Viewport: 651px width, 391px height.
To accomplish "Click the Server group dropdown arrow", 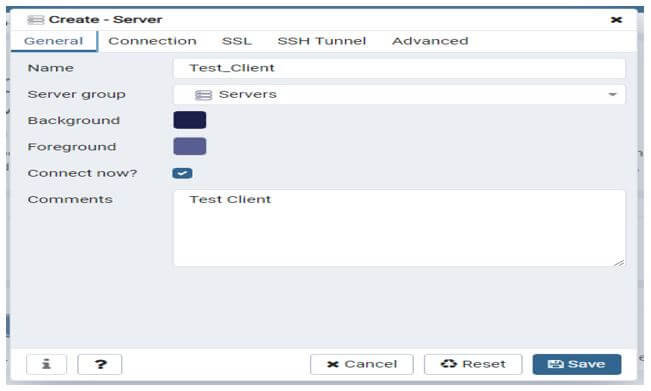I will tap(612, 95).
